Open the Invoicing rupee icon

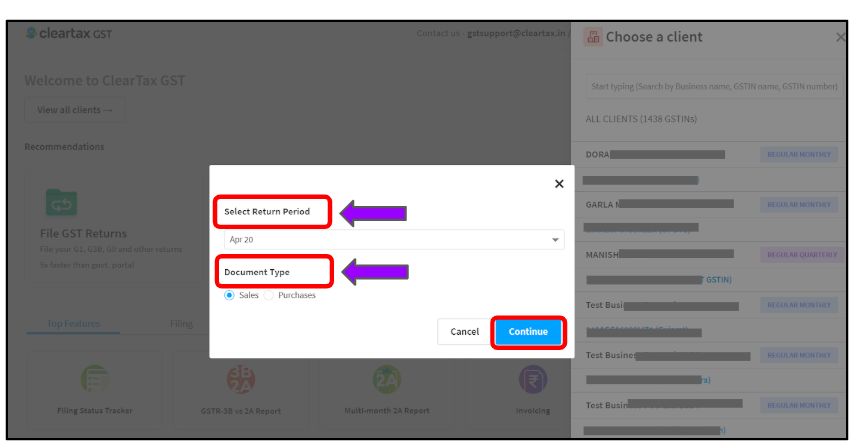[x=533, y=379]
